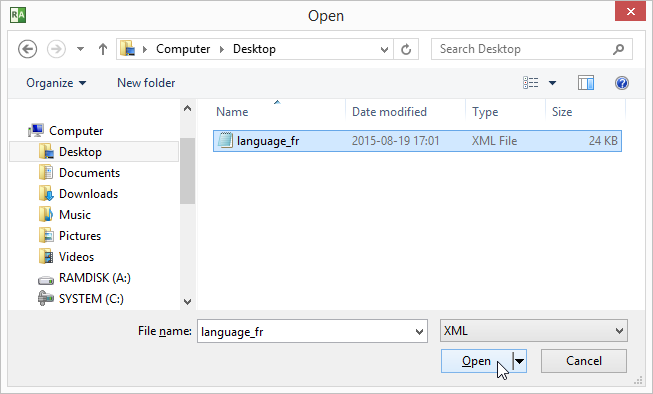Open Help with the question mark icon
Screen dimensions: 653x394
(622, 83)
